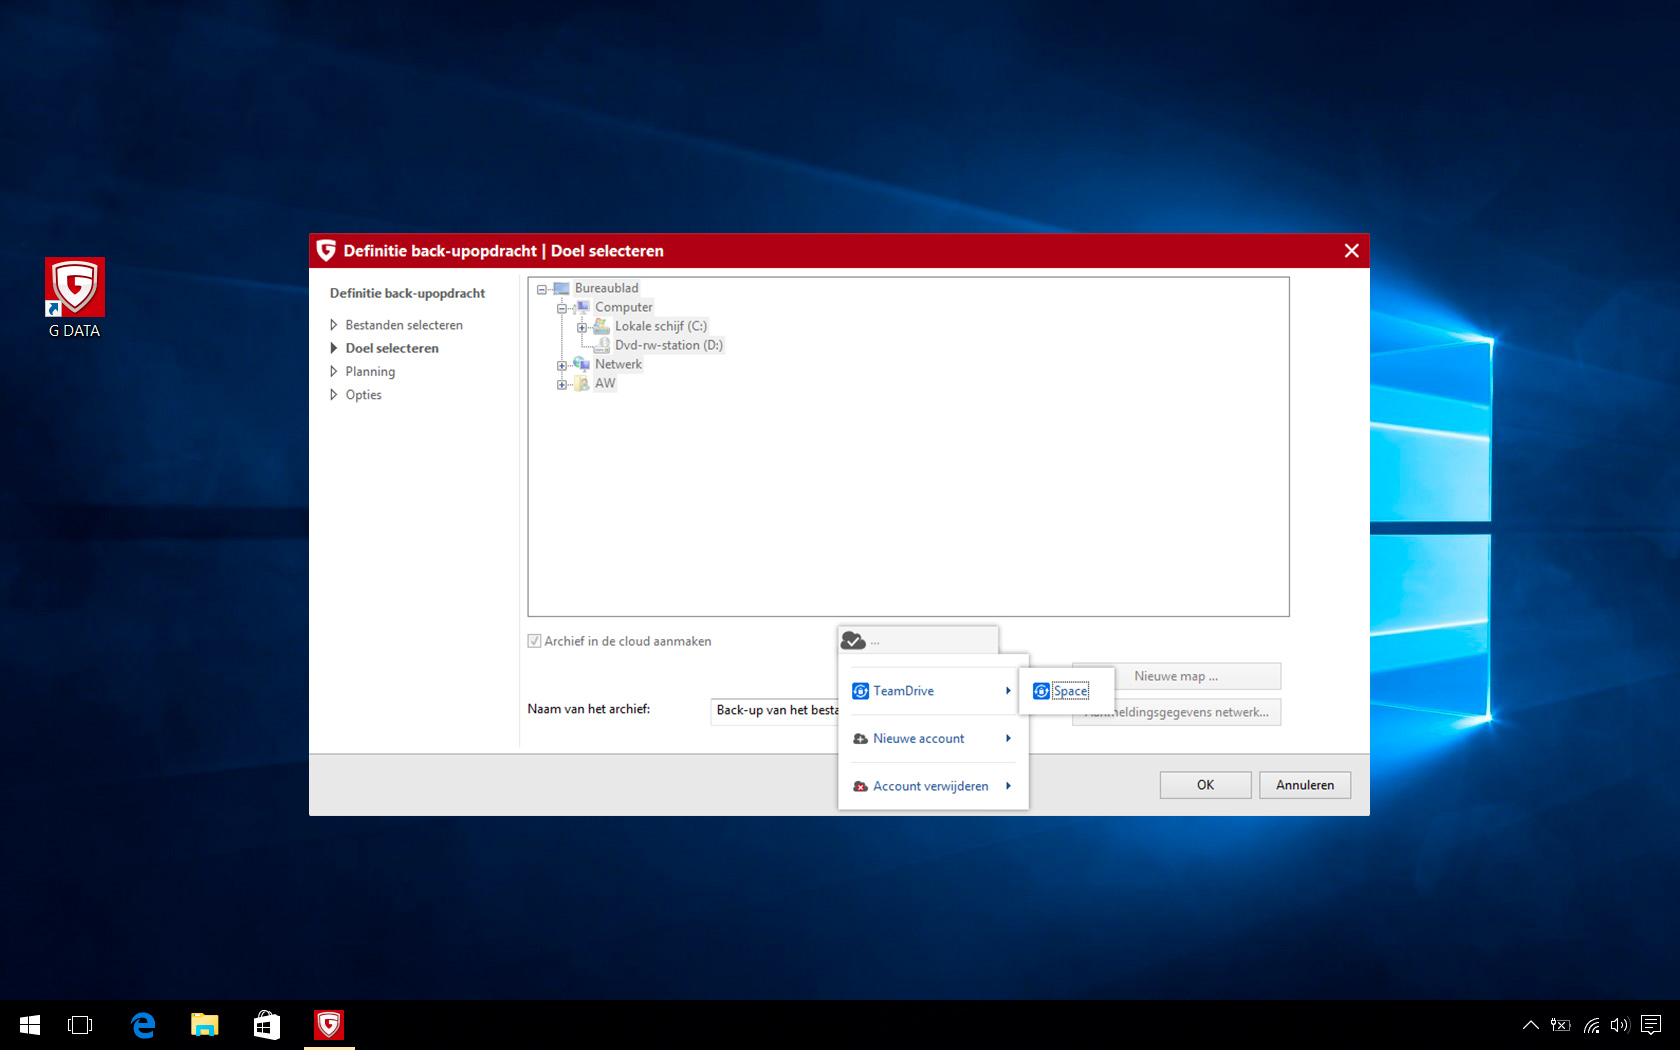This screenshot has height=1050, width=1680.
Task: Collapse the Bureaublad tree node
Action: coord(542,289)
